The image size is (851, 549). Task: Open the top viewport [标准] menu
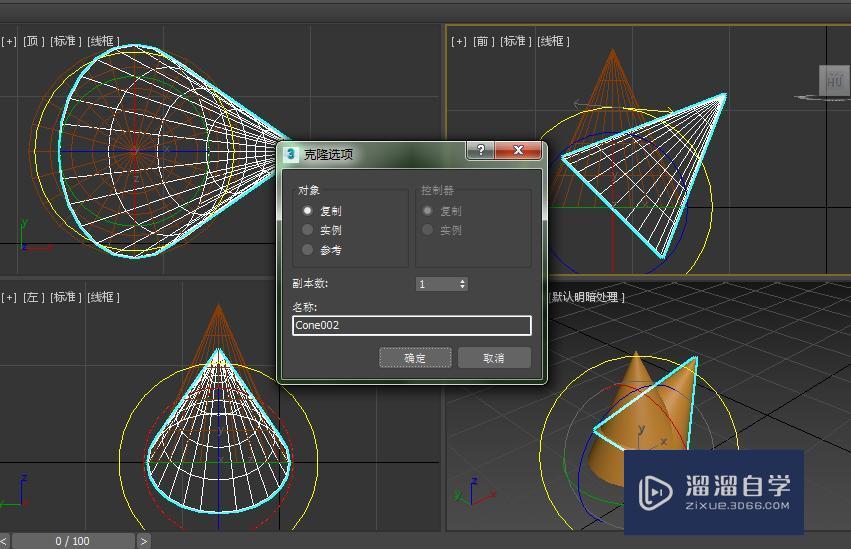(x=66, y=41)
